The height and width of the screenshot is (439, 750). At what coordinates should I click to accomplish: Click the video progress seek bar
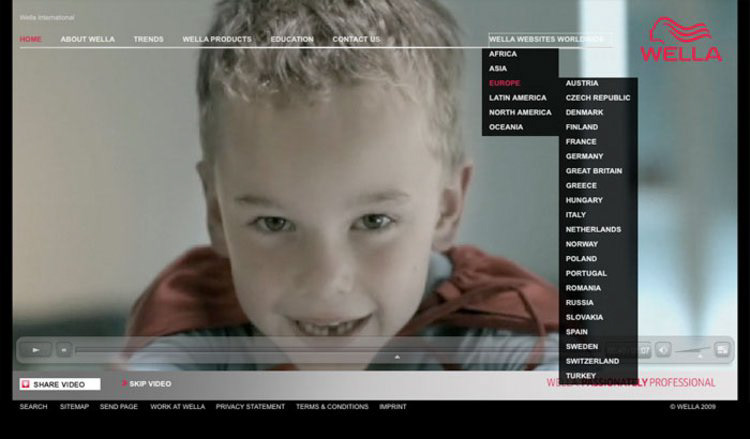pyautogui.click(x=316, y=350)
